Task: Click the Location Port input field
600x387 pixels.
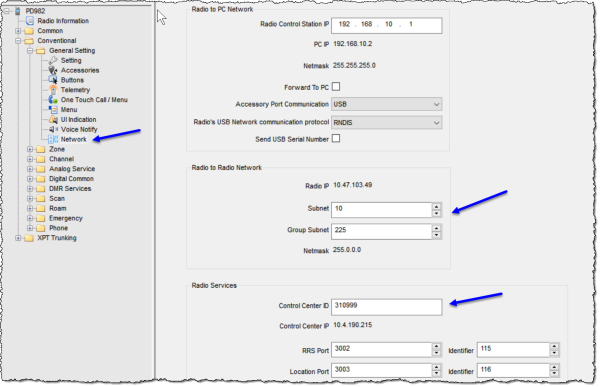Action: 382,371
